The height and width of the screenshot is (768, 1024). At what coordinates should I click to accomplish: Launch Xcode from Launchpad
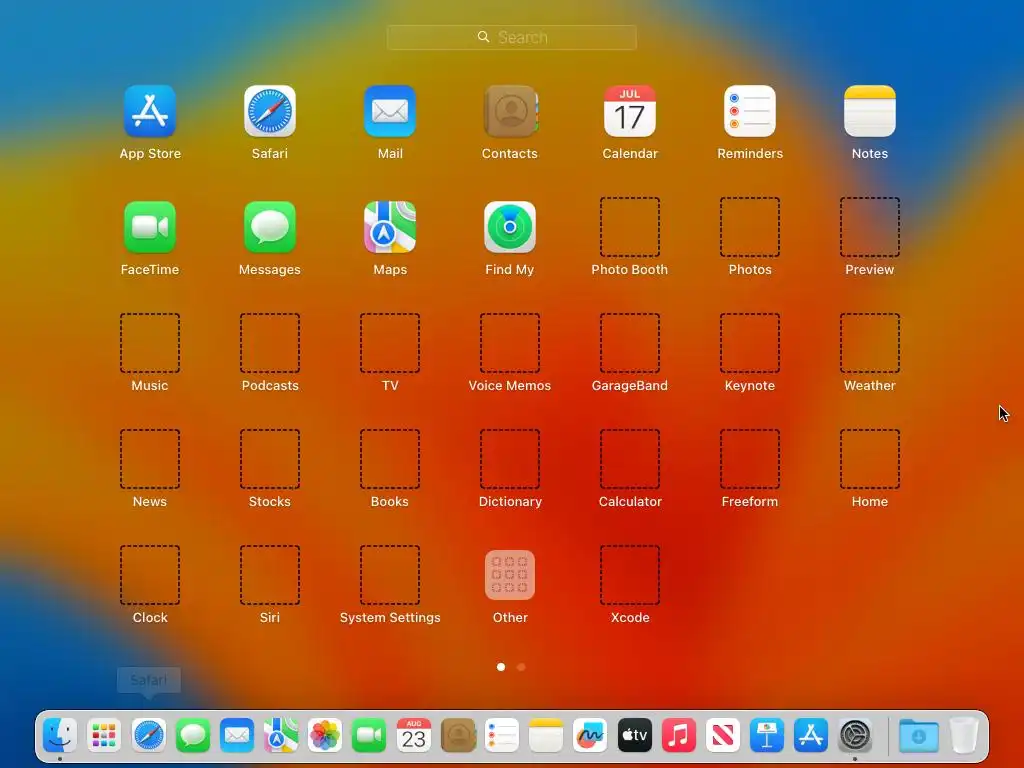point(630,575)
